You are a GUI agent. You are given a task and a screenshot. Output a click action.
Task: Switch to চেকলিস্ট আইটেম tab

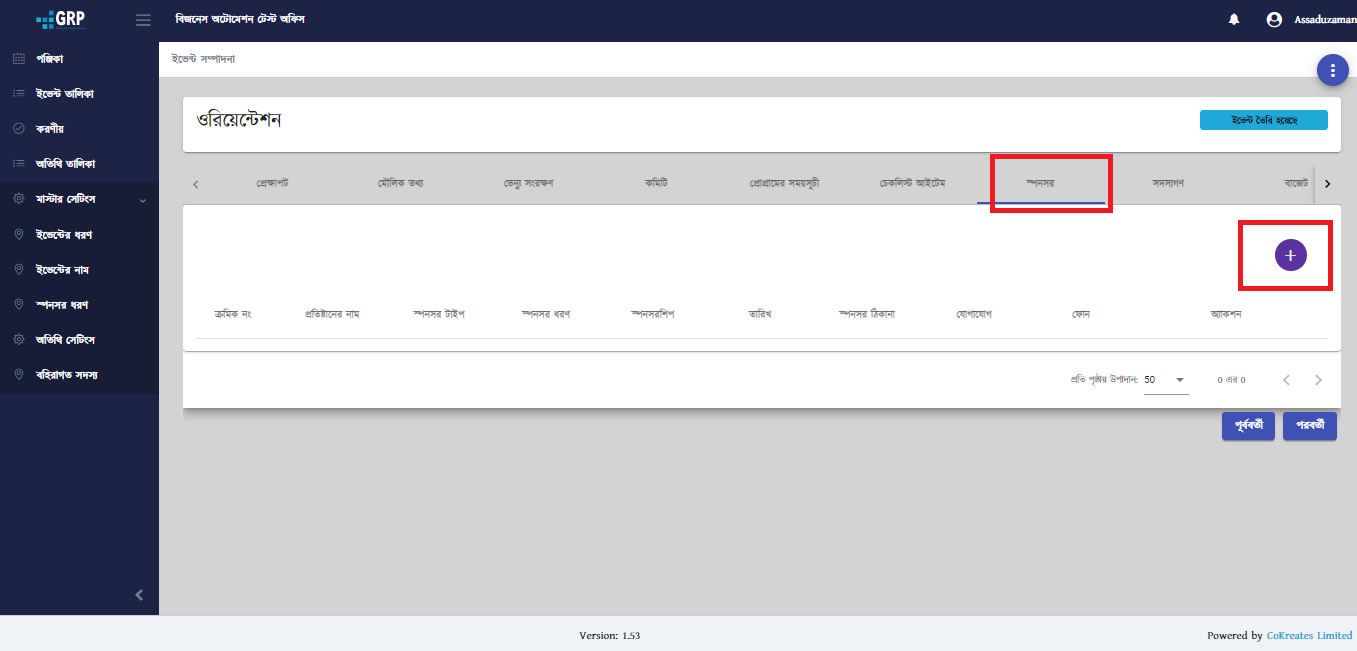pyautogui.click(x=912, y=184)
